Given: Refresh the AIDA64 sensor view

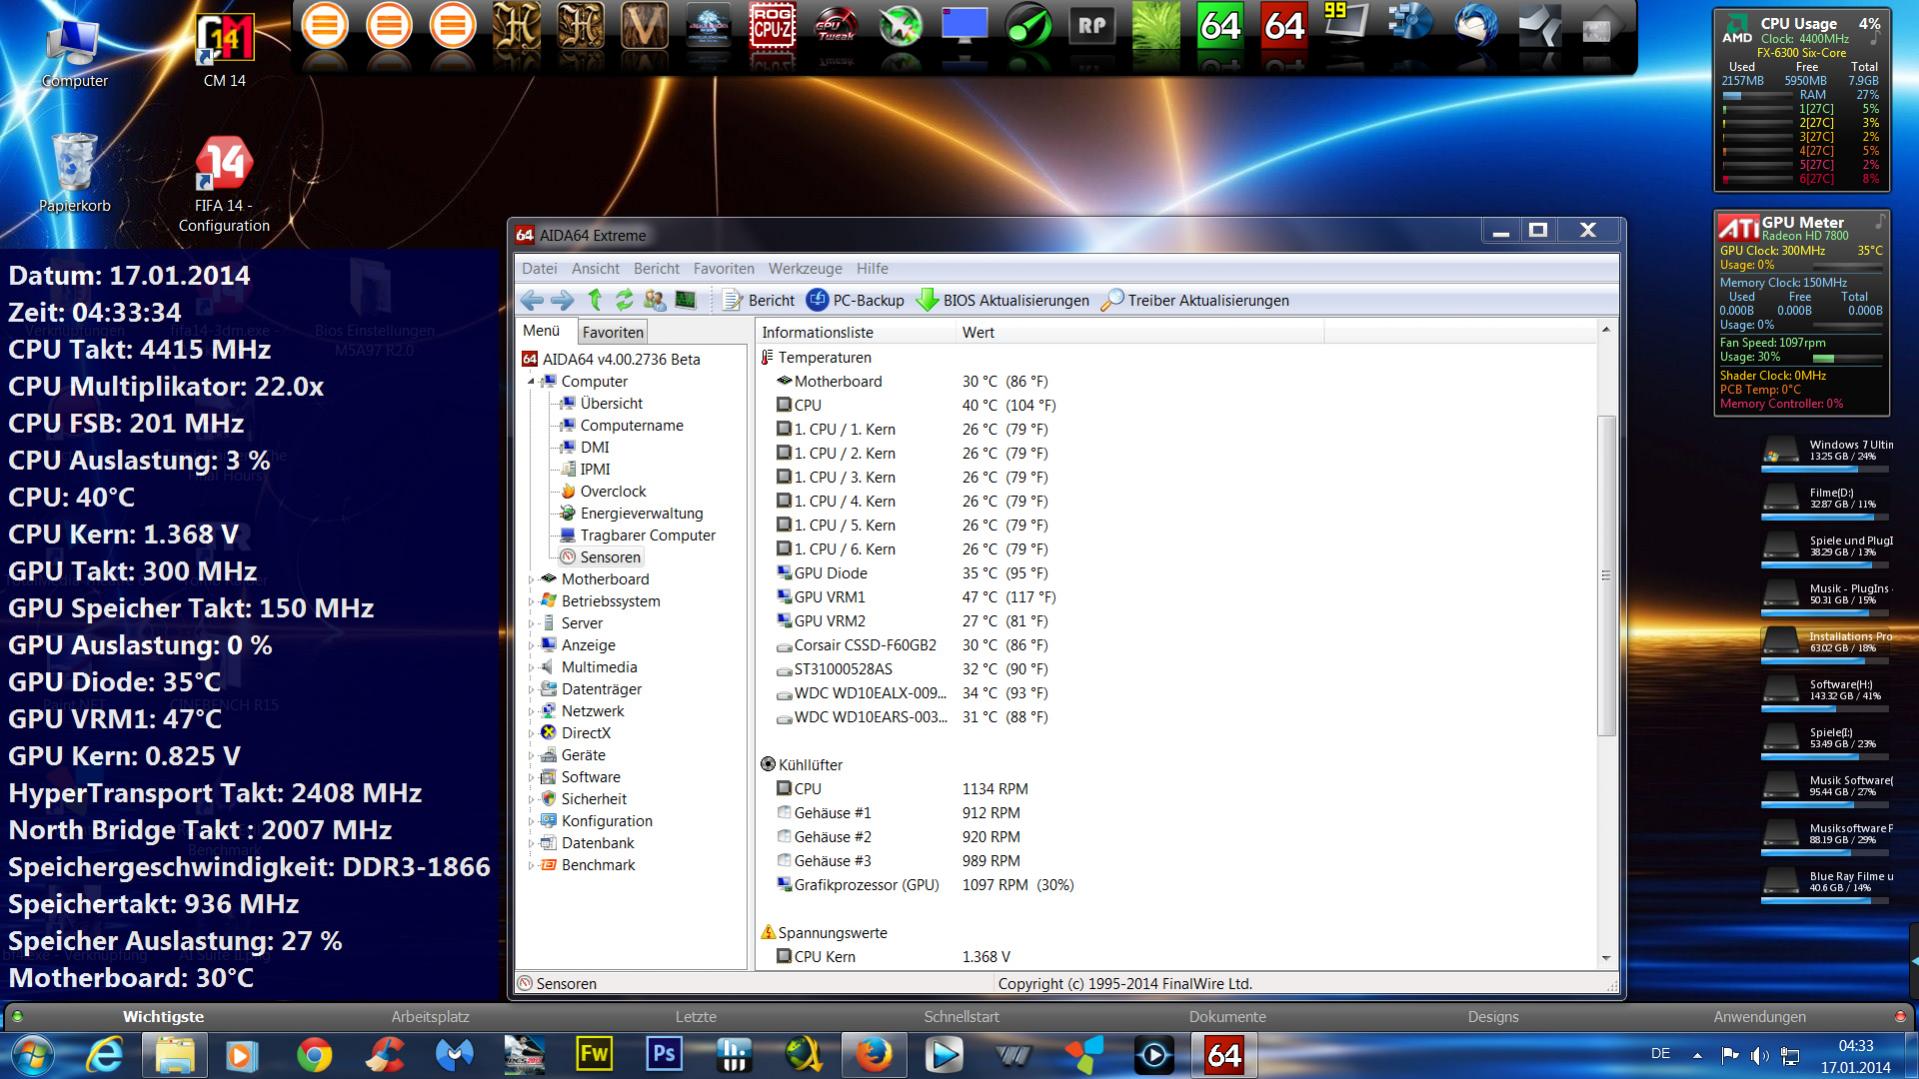Looking at the screenshot, I should point(624,300).
